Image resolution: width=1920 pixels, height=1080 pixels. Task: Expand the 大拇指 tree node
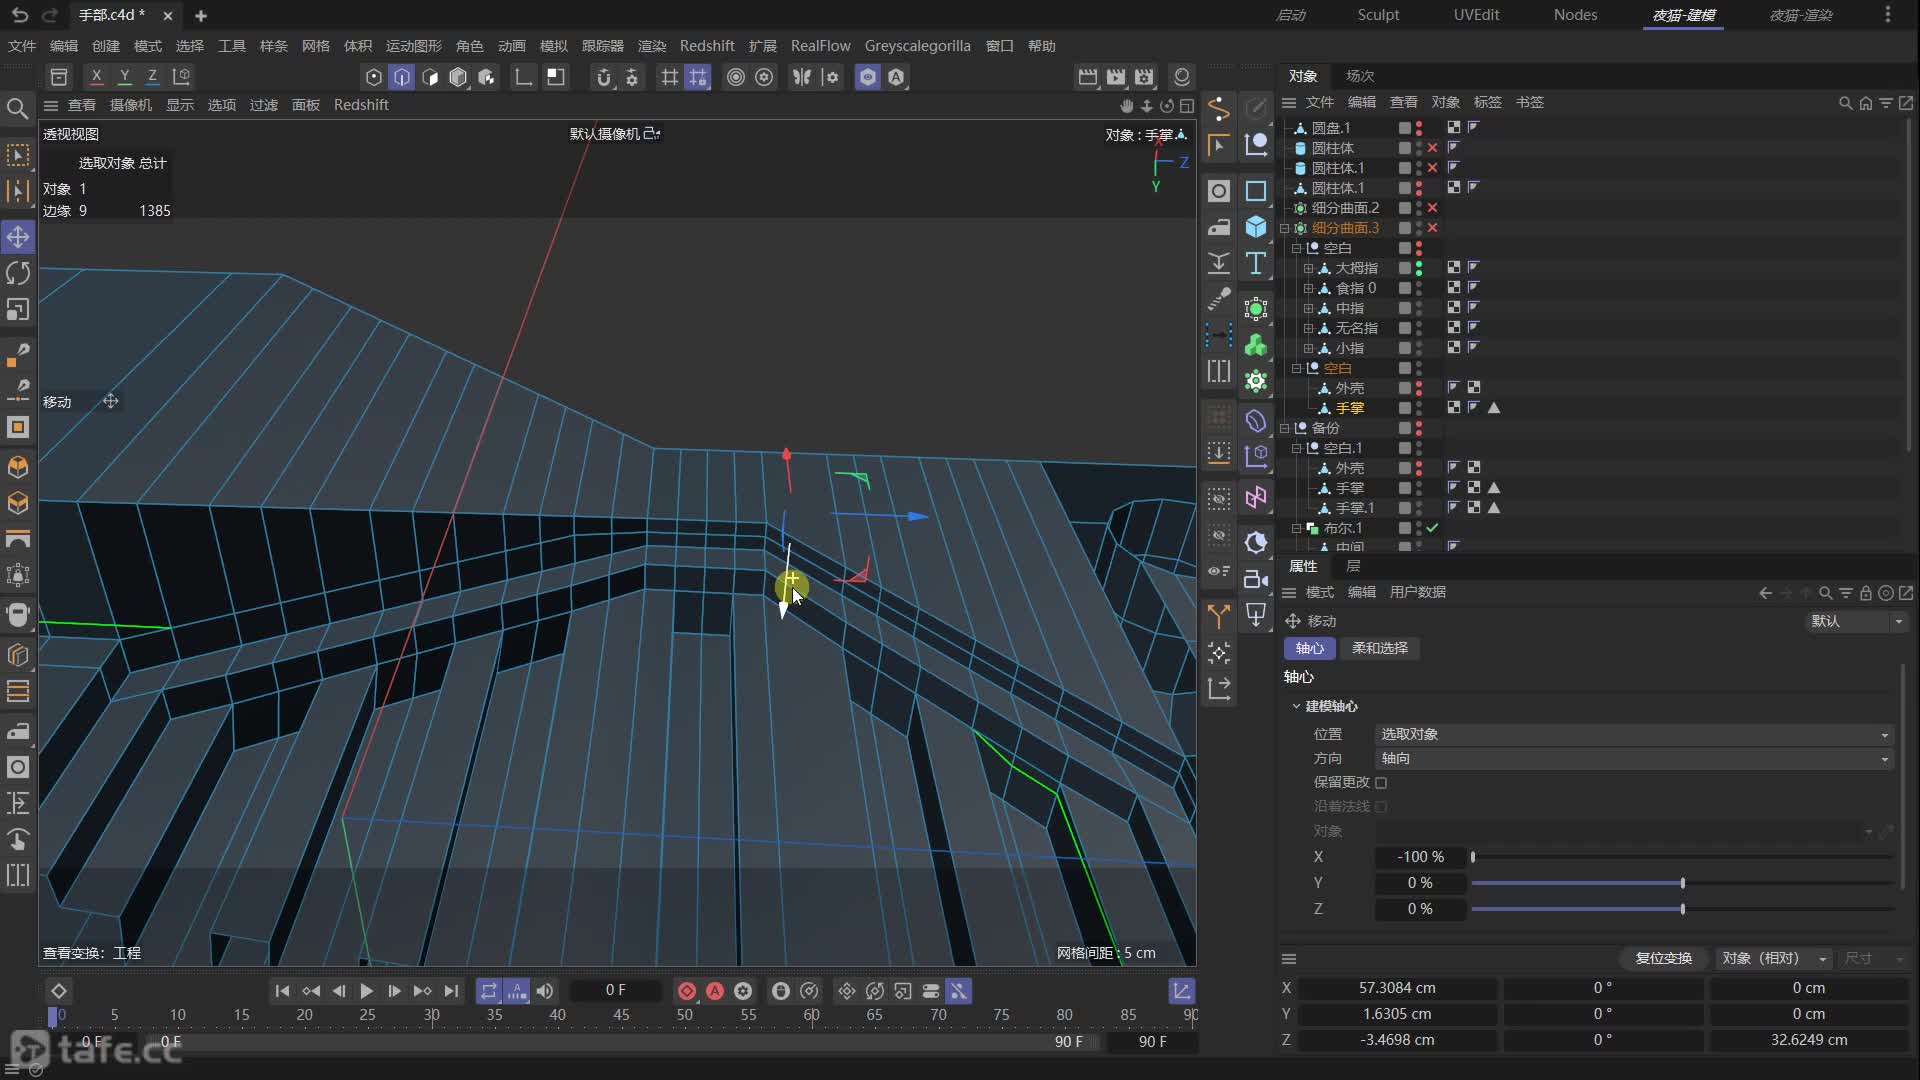pos(1308,268)
